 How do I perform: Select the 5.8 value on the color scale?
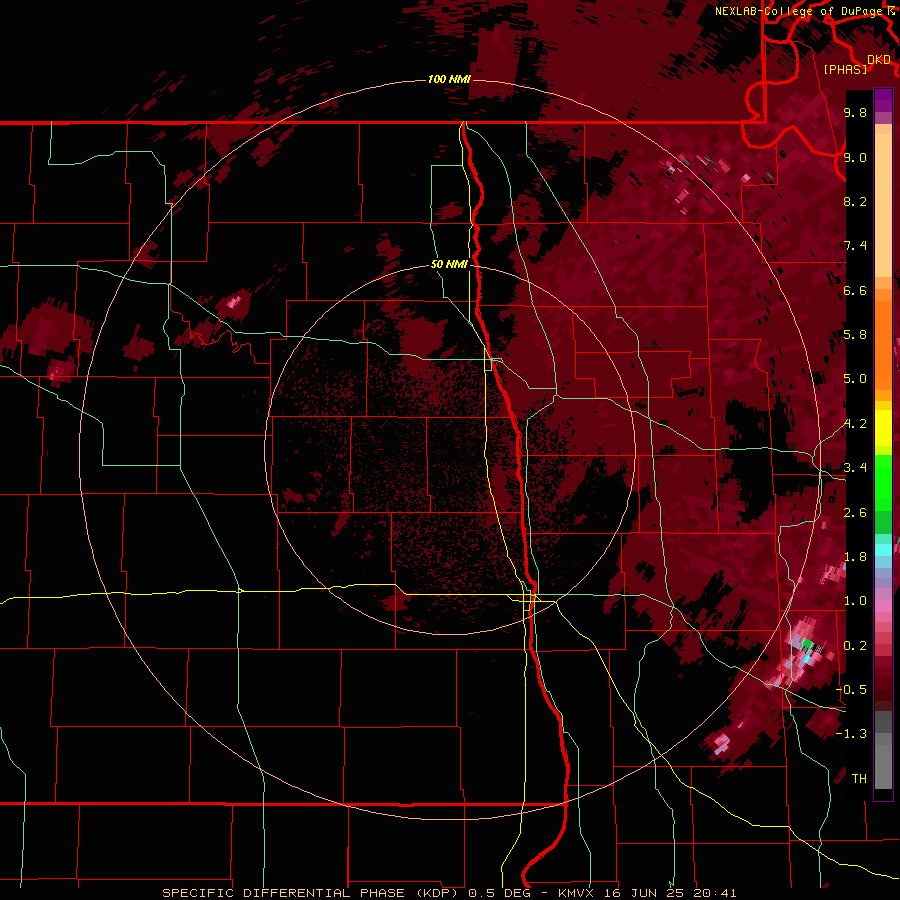(x=855, y=335)
